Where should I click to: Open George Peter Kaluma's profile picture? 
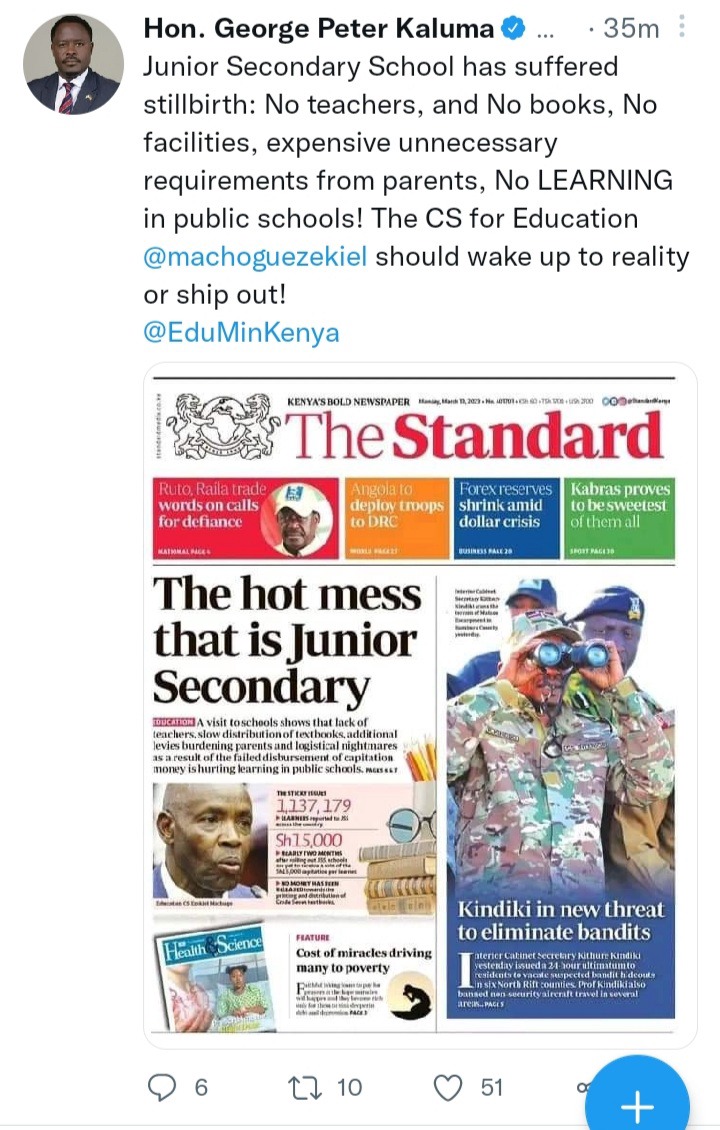coord(74,64)
